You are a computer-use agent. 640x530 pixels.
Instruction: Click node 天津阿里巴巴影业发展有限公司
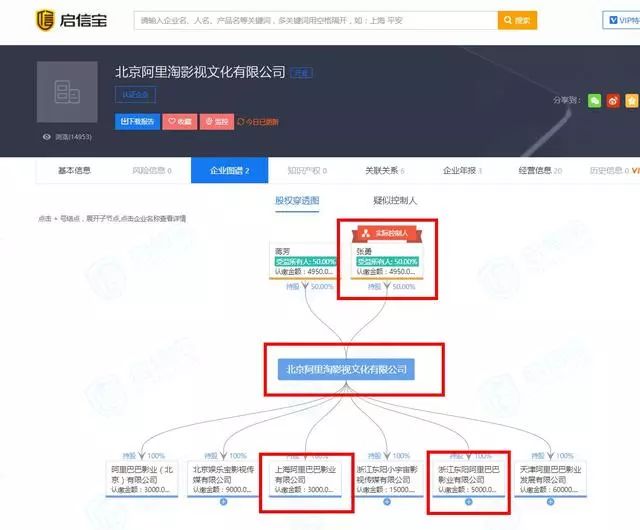tap(550, 479)
